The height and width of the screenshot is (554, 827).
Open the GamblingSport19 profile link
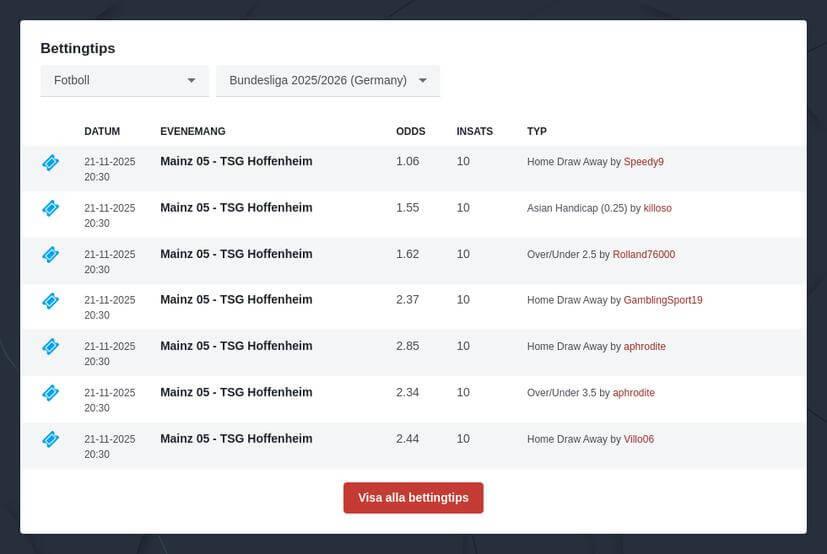coord(663,300)
